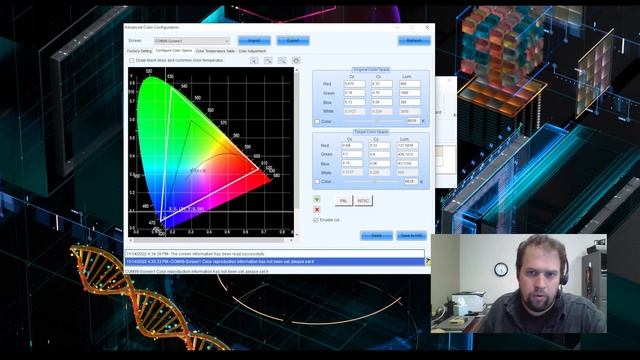Open Color Temperature Table tab
Screen dimensions: 640x360
[216, 51]
